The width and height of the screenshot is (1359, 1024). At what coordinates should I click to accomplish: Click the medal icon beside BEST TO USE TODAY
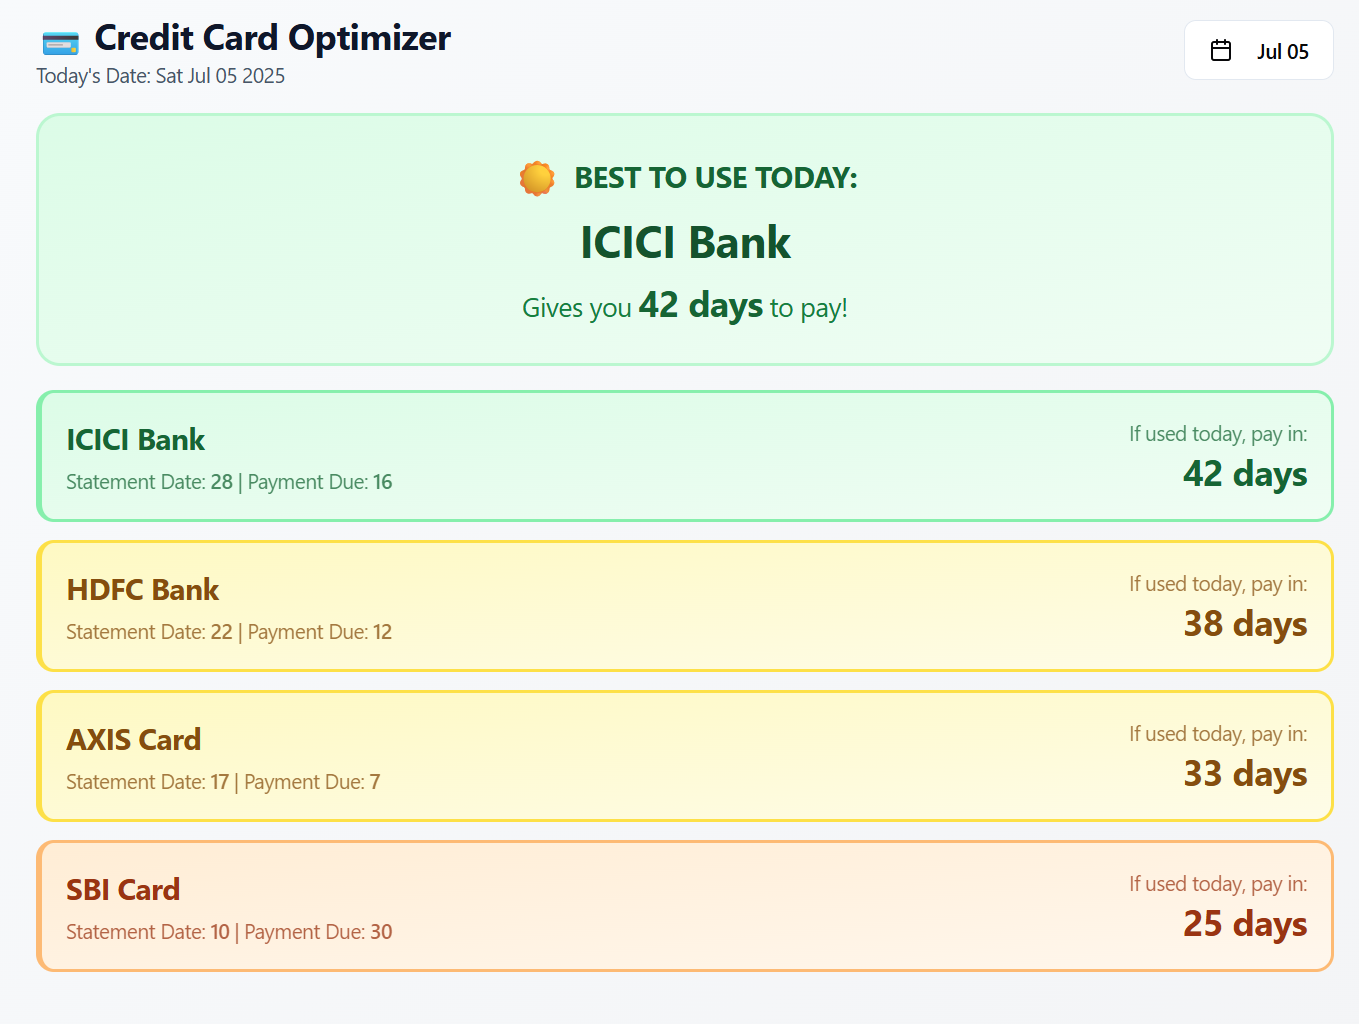537,178
